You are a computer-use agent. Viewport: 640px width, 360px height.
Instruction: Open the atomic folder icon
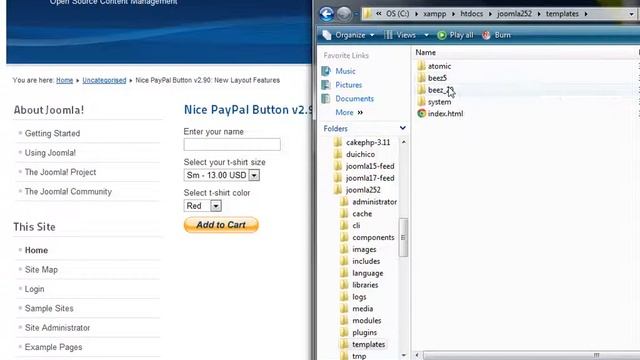422,66
